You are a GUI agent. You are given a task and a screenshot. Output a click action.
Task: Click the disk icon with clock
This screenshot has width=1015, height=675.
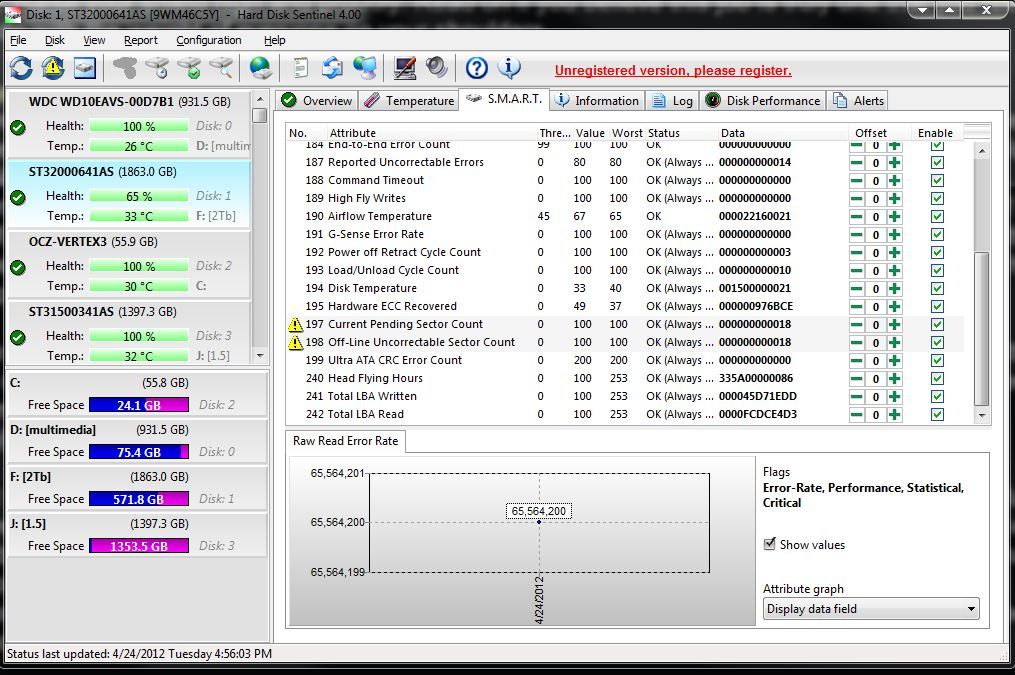pyautogui.click(x=157, y=68)
